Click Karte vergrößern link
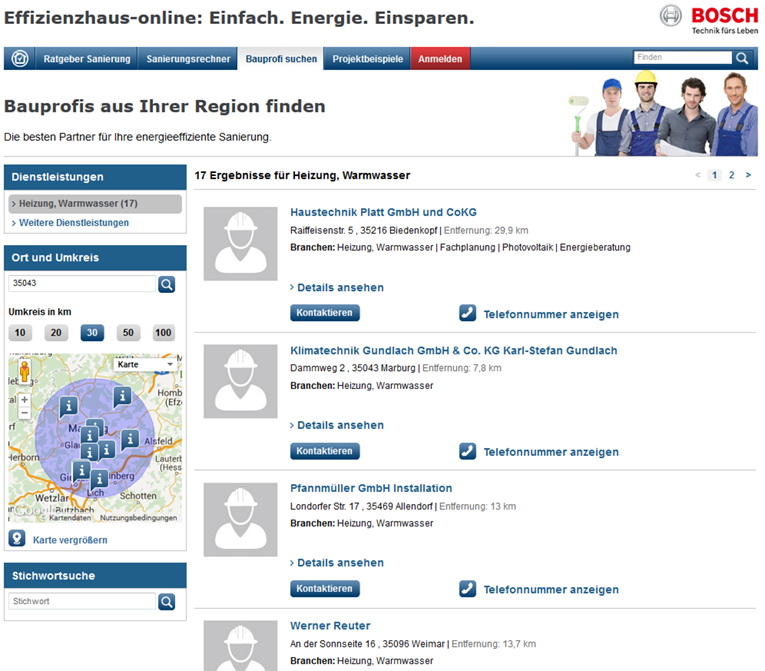The width and height of the screenshot is (765, 671). click(x=70, y=540)
